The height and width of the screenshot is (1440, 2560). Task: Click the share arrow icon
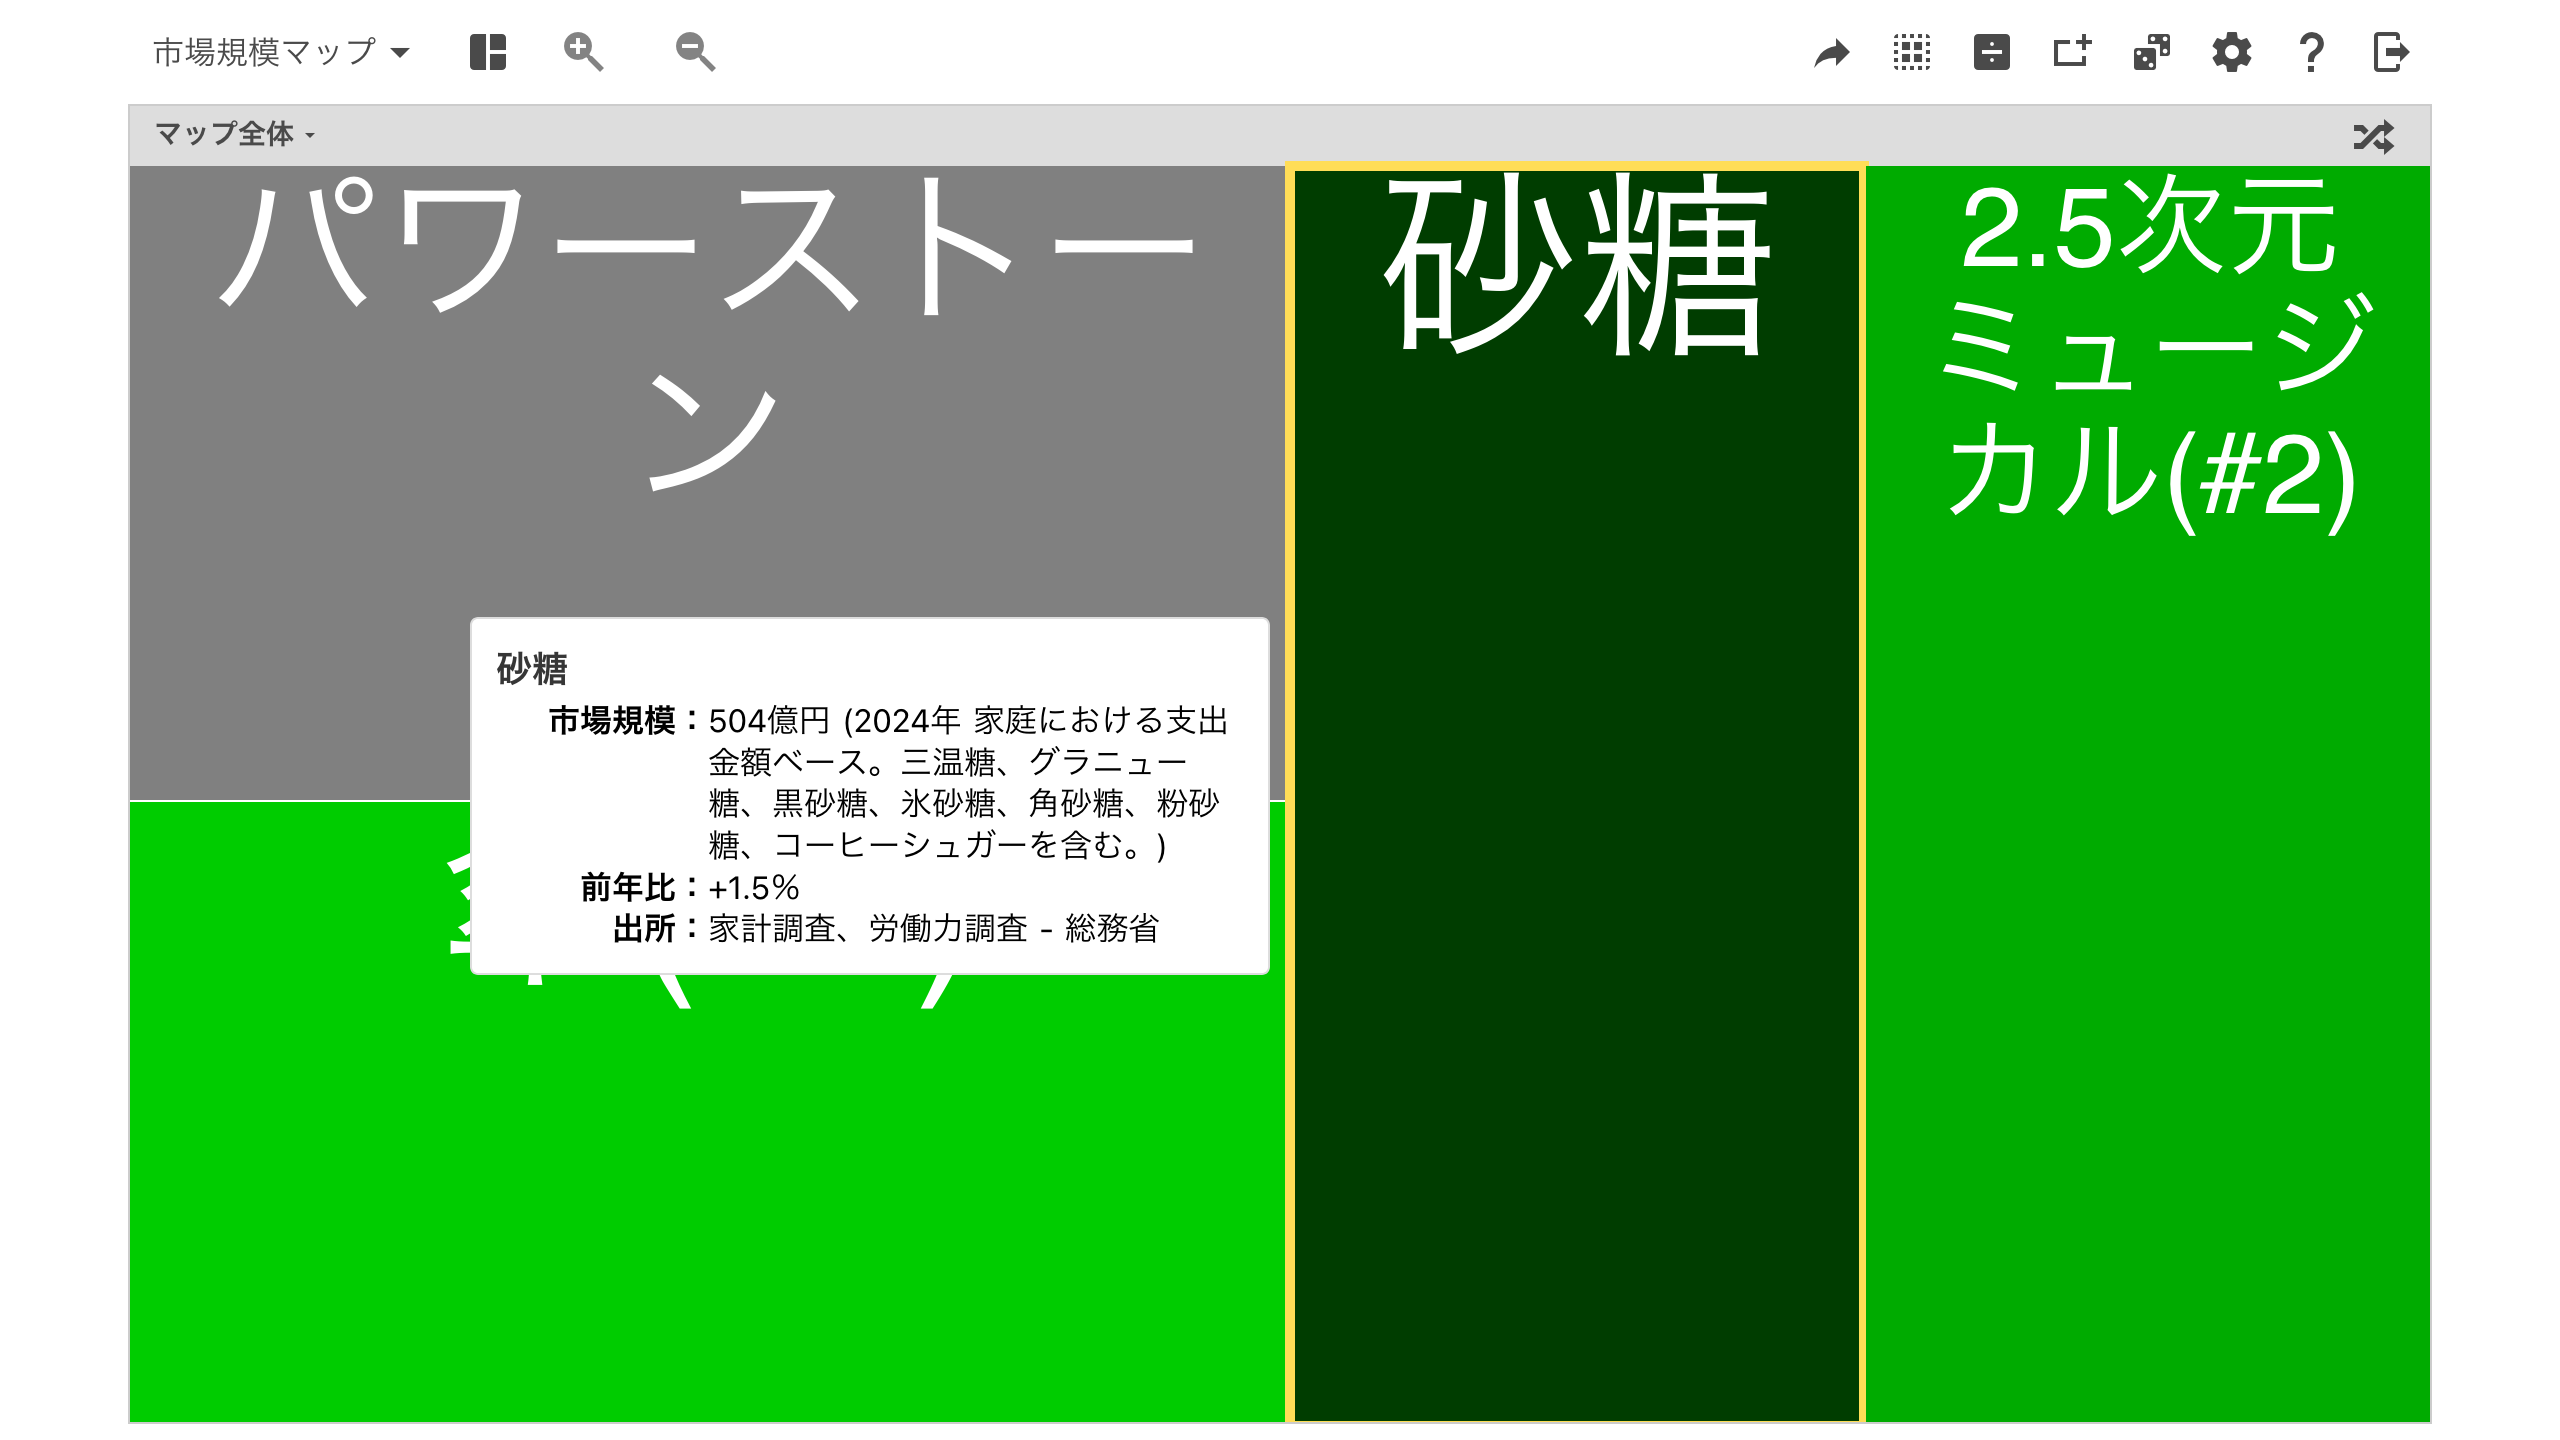click(x=1832, y=53)
